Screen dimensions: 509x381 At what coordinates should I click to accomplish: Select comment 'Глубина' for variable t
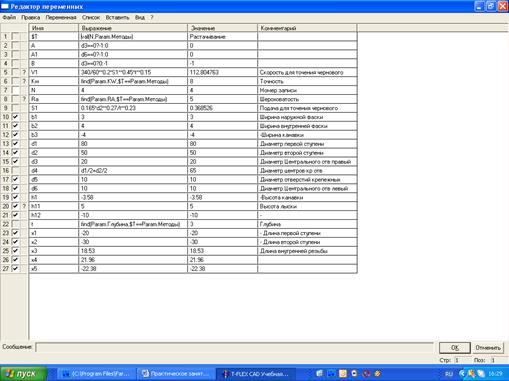[x=307, y=224]
